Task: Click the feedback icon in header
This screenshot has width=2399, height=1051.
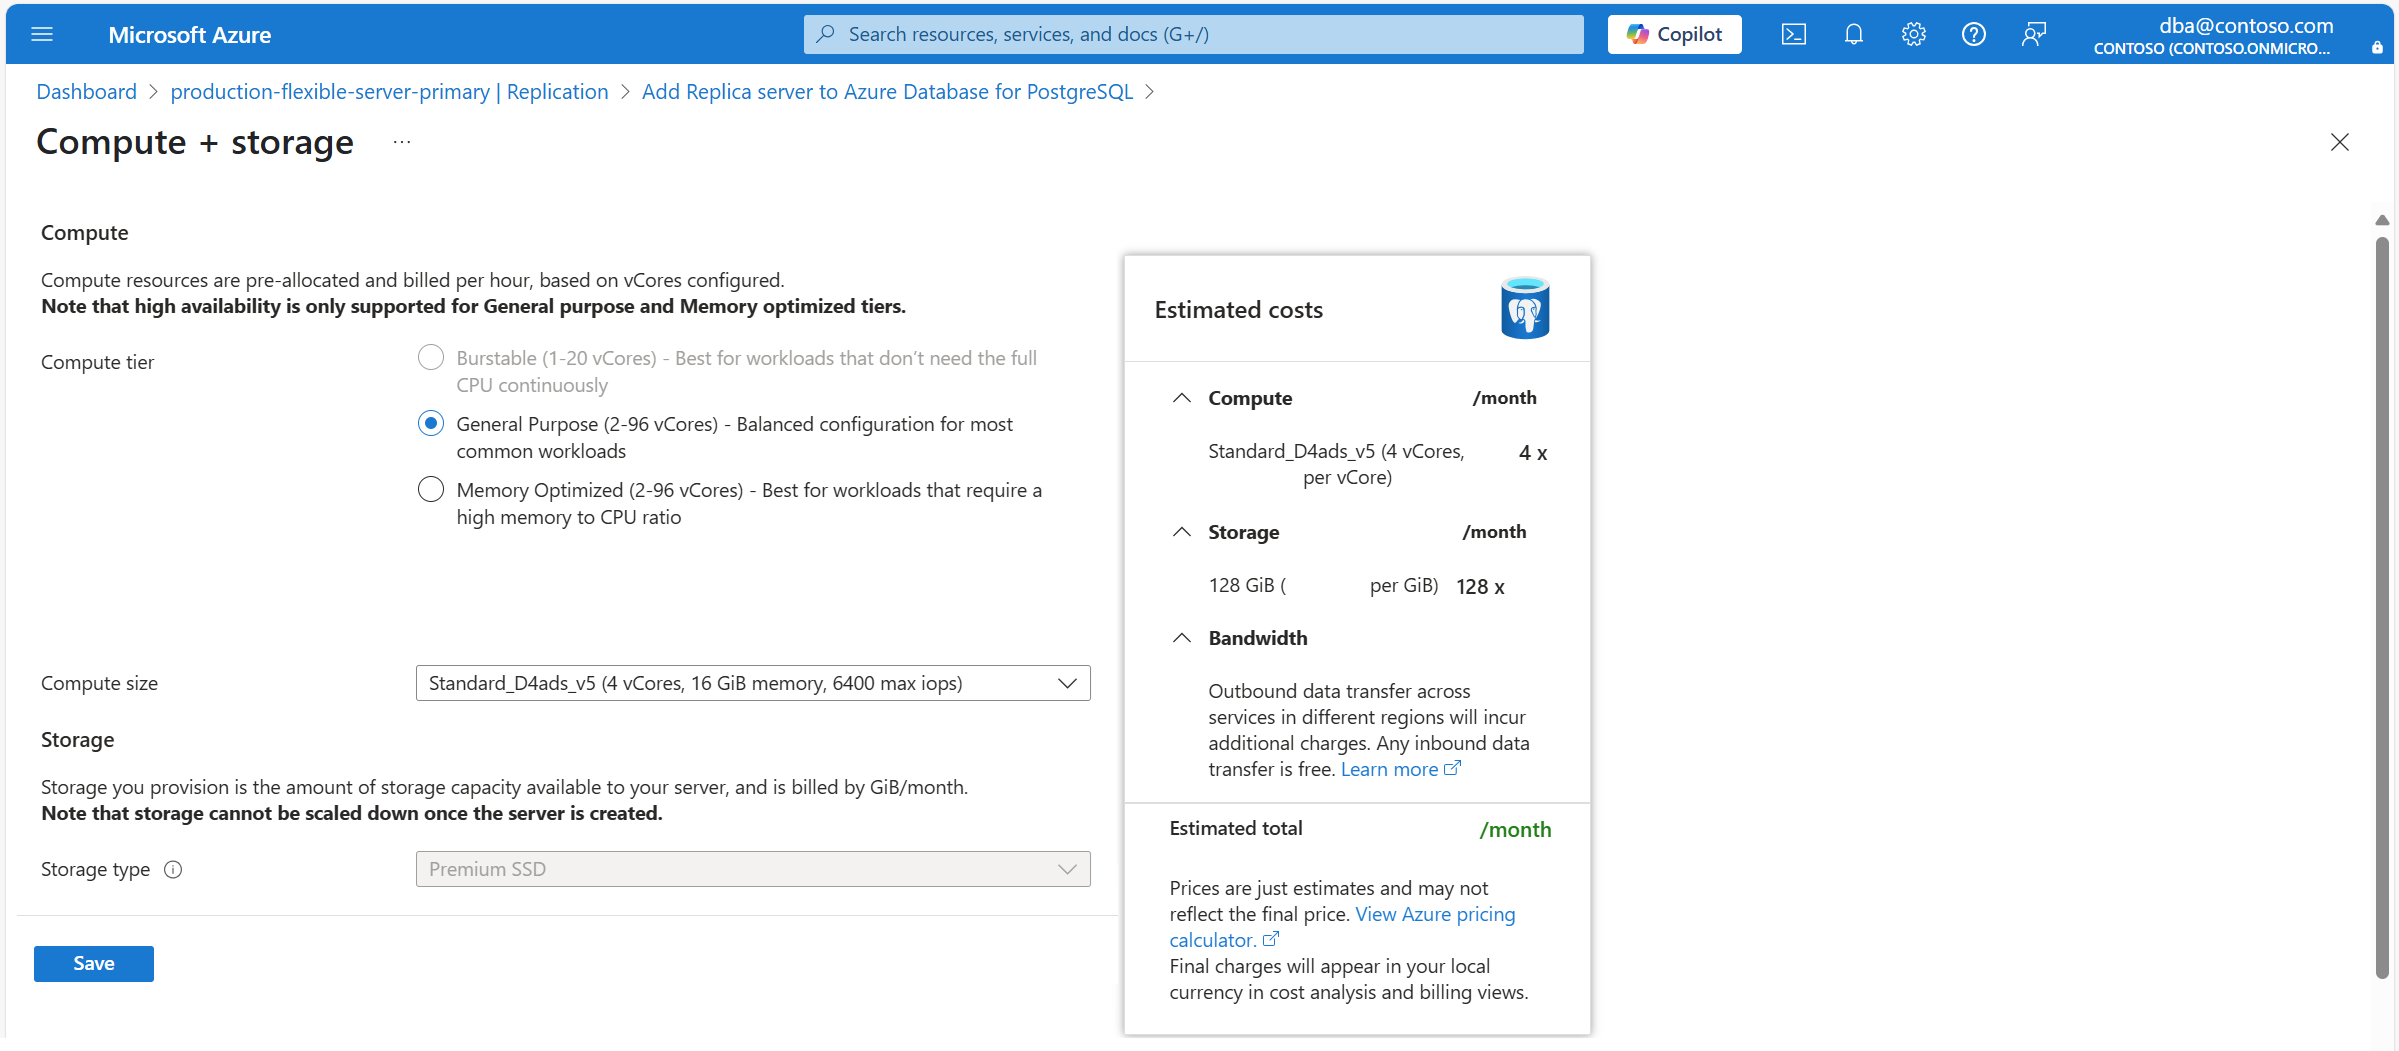Action: (x=2033, y=35)
